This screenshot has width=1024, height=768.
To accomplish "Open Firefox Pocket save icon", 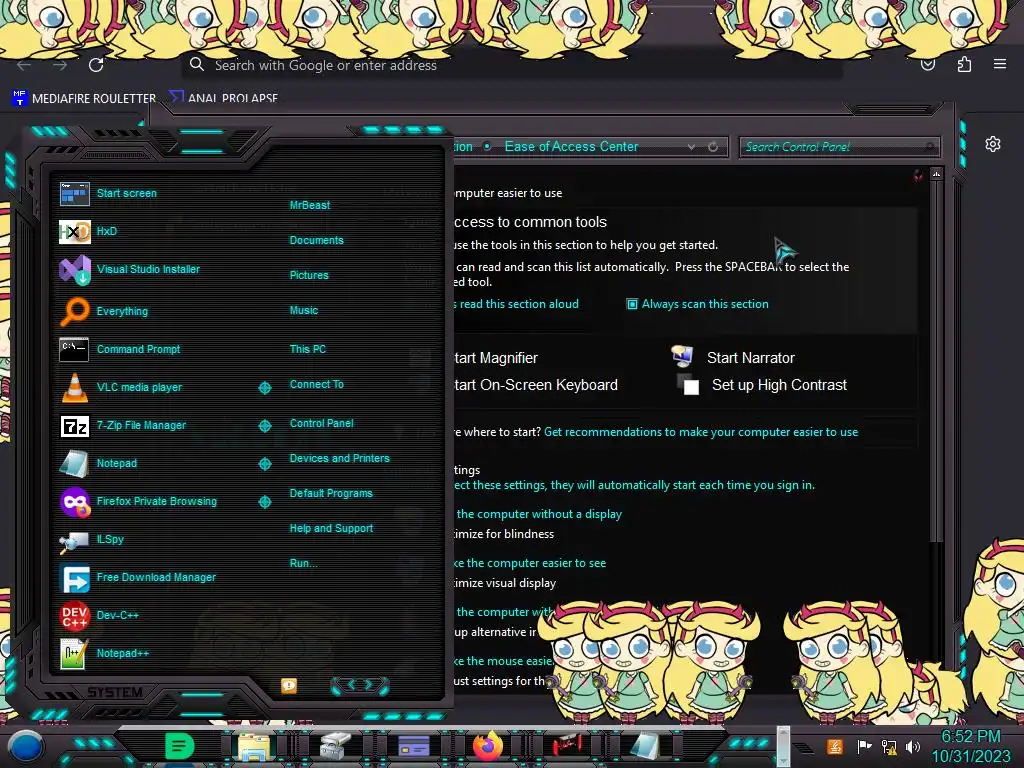I will pos(928,64).
